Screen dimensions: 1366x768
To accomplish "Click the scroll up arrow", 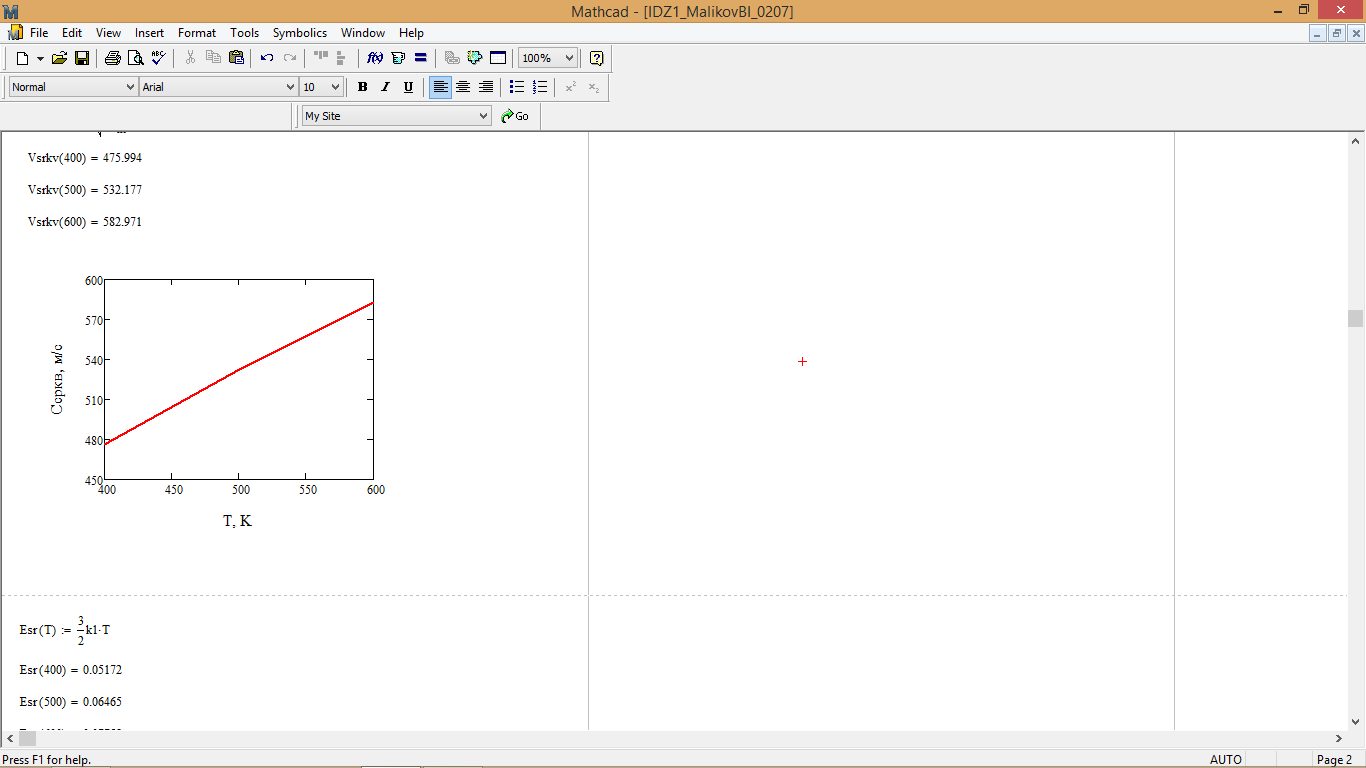I will (x=1355, y=141).
